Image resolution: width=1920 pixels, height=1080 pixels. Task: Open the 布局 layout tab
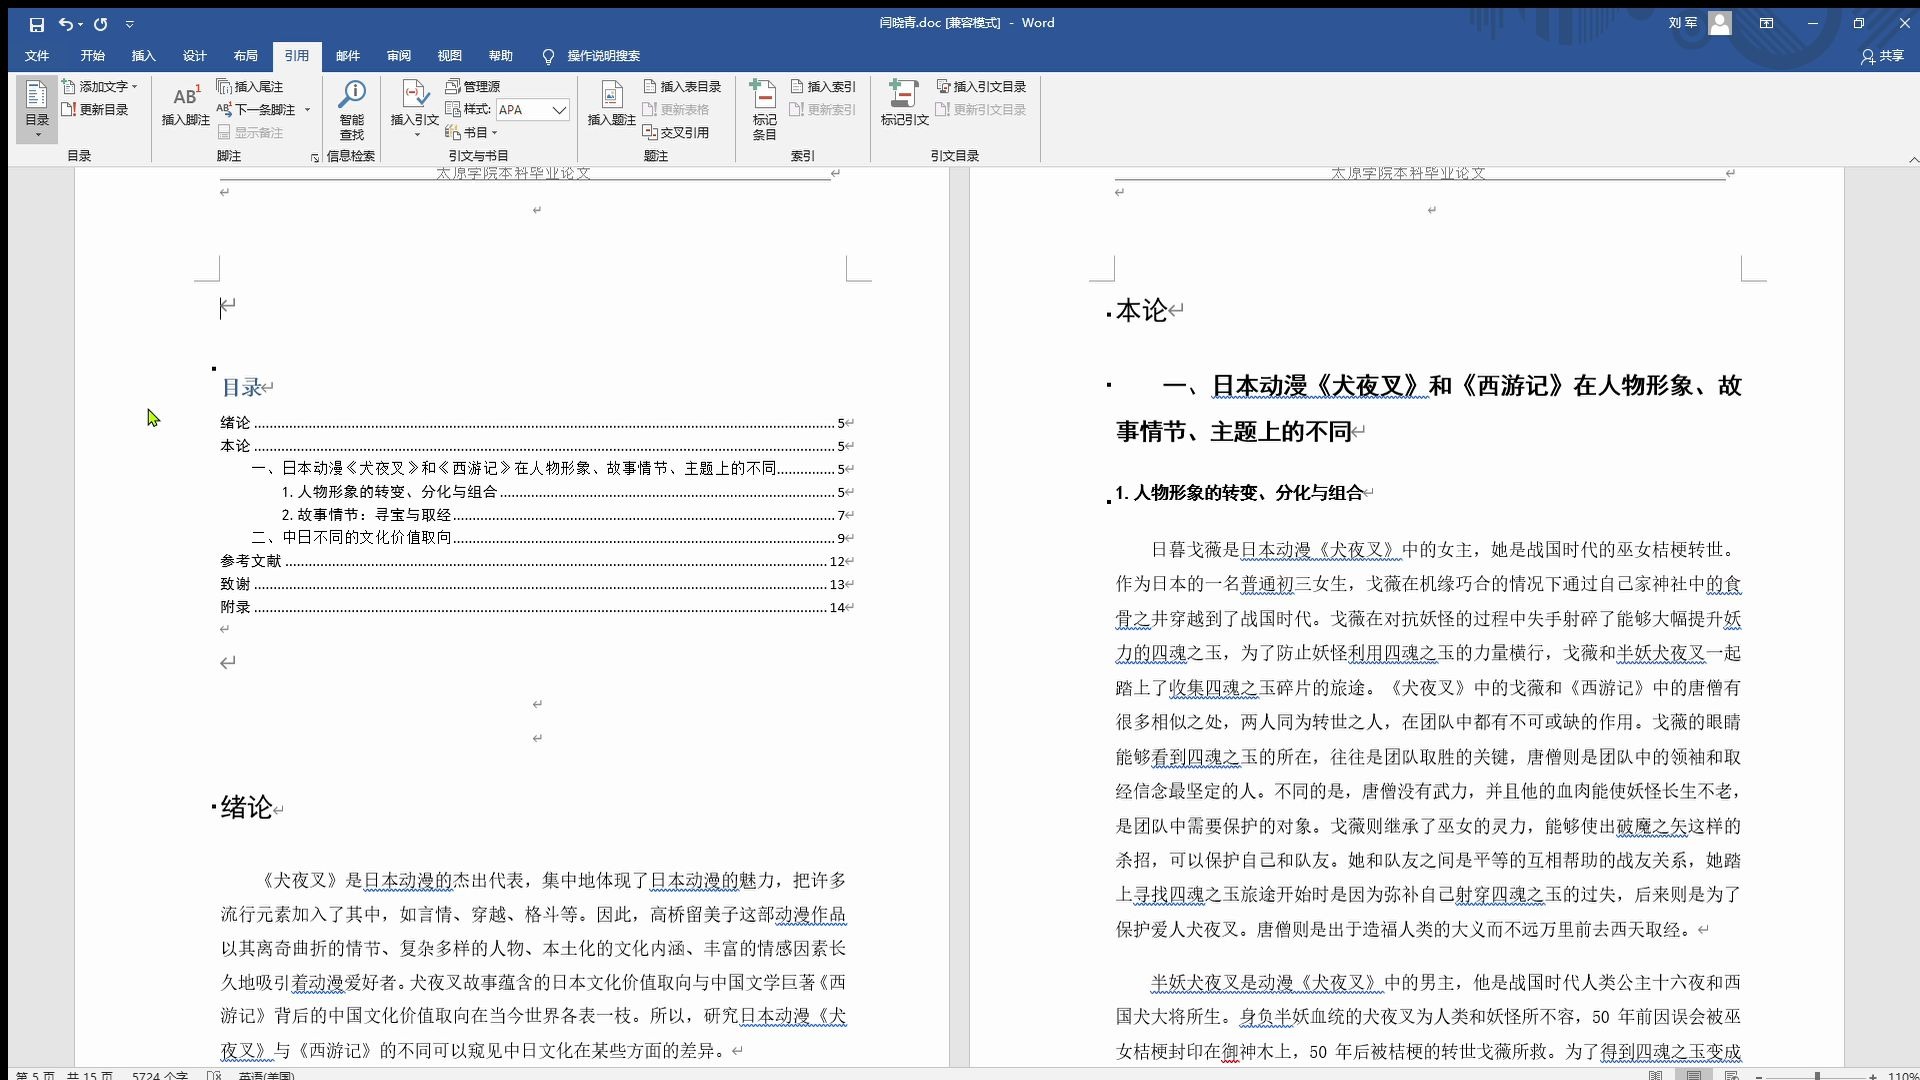tap(245, 56)
